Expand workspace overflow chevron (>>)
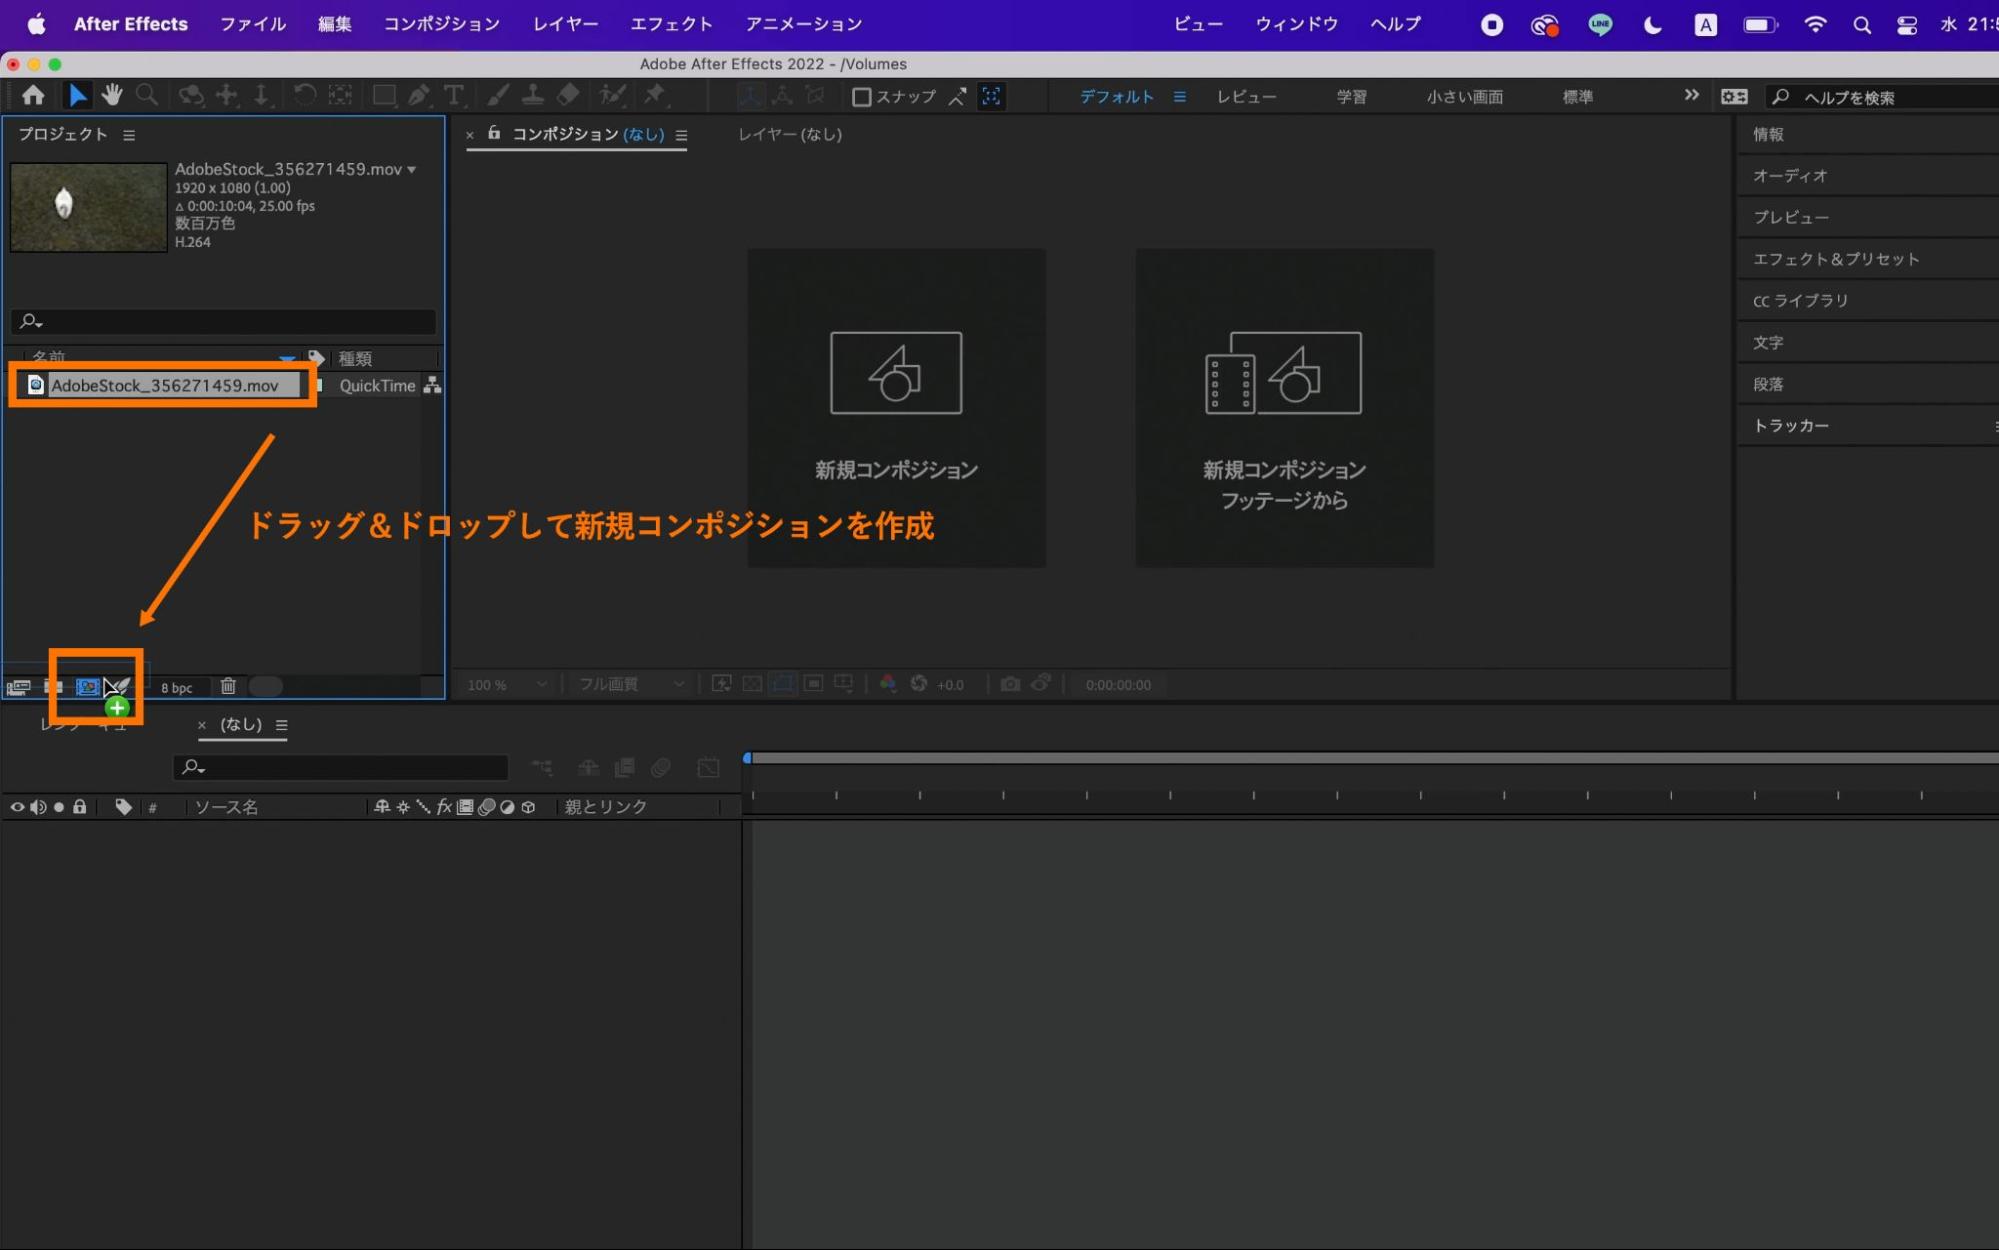This screenshot has height=1250, width=1999. pyautogui.click(x=1691, y=96)
